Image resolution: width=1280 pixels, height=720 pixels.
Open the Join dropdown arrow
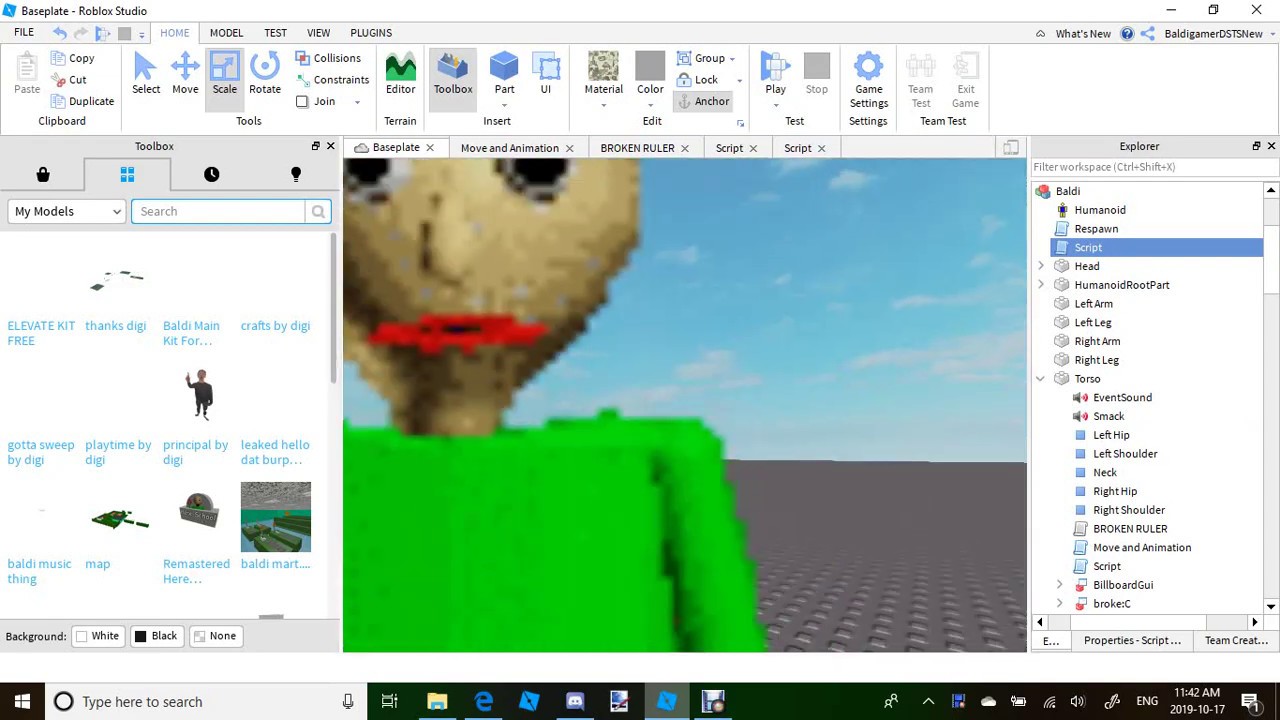[357, 102]
